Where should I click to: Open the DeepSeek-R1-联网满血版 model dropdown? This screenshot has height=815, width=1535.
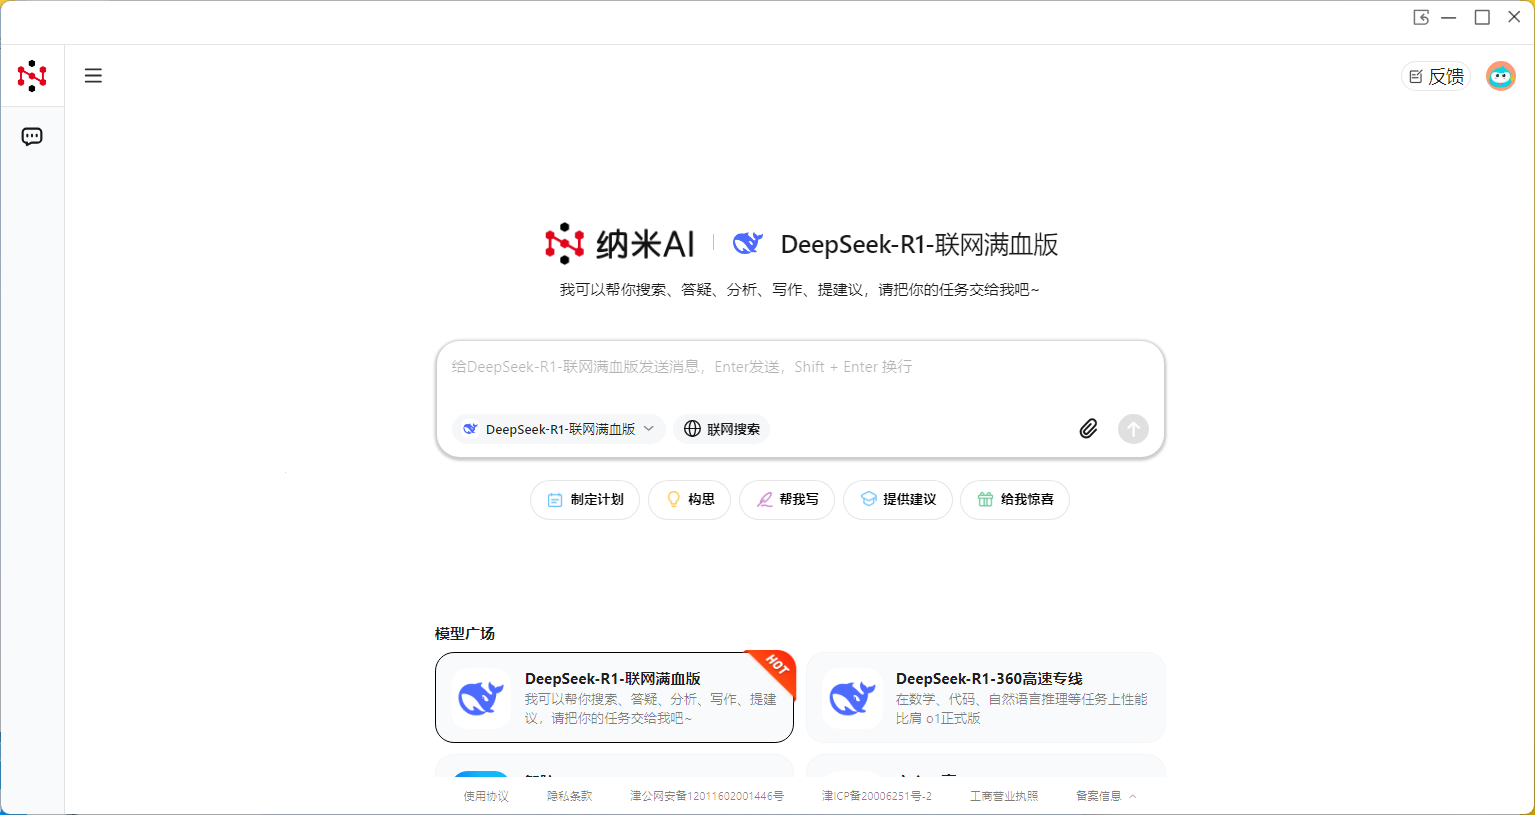pyautogui.click(x=559, y=429)
